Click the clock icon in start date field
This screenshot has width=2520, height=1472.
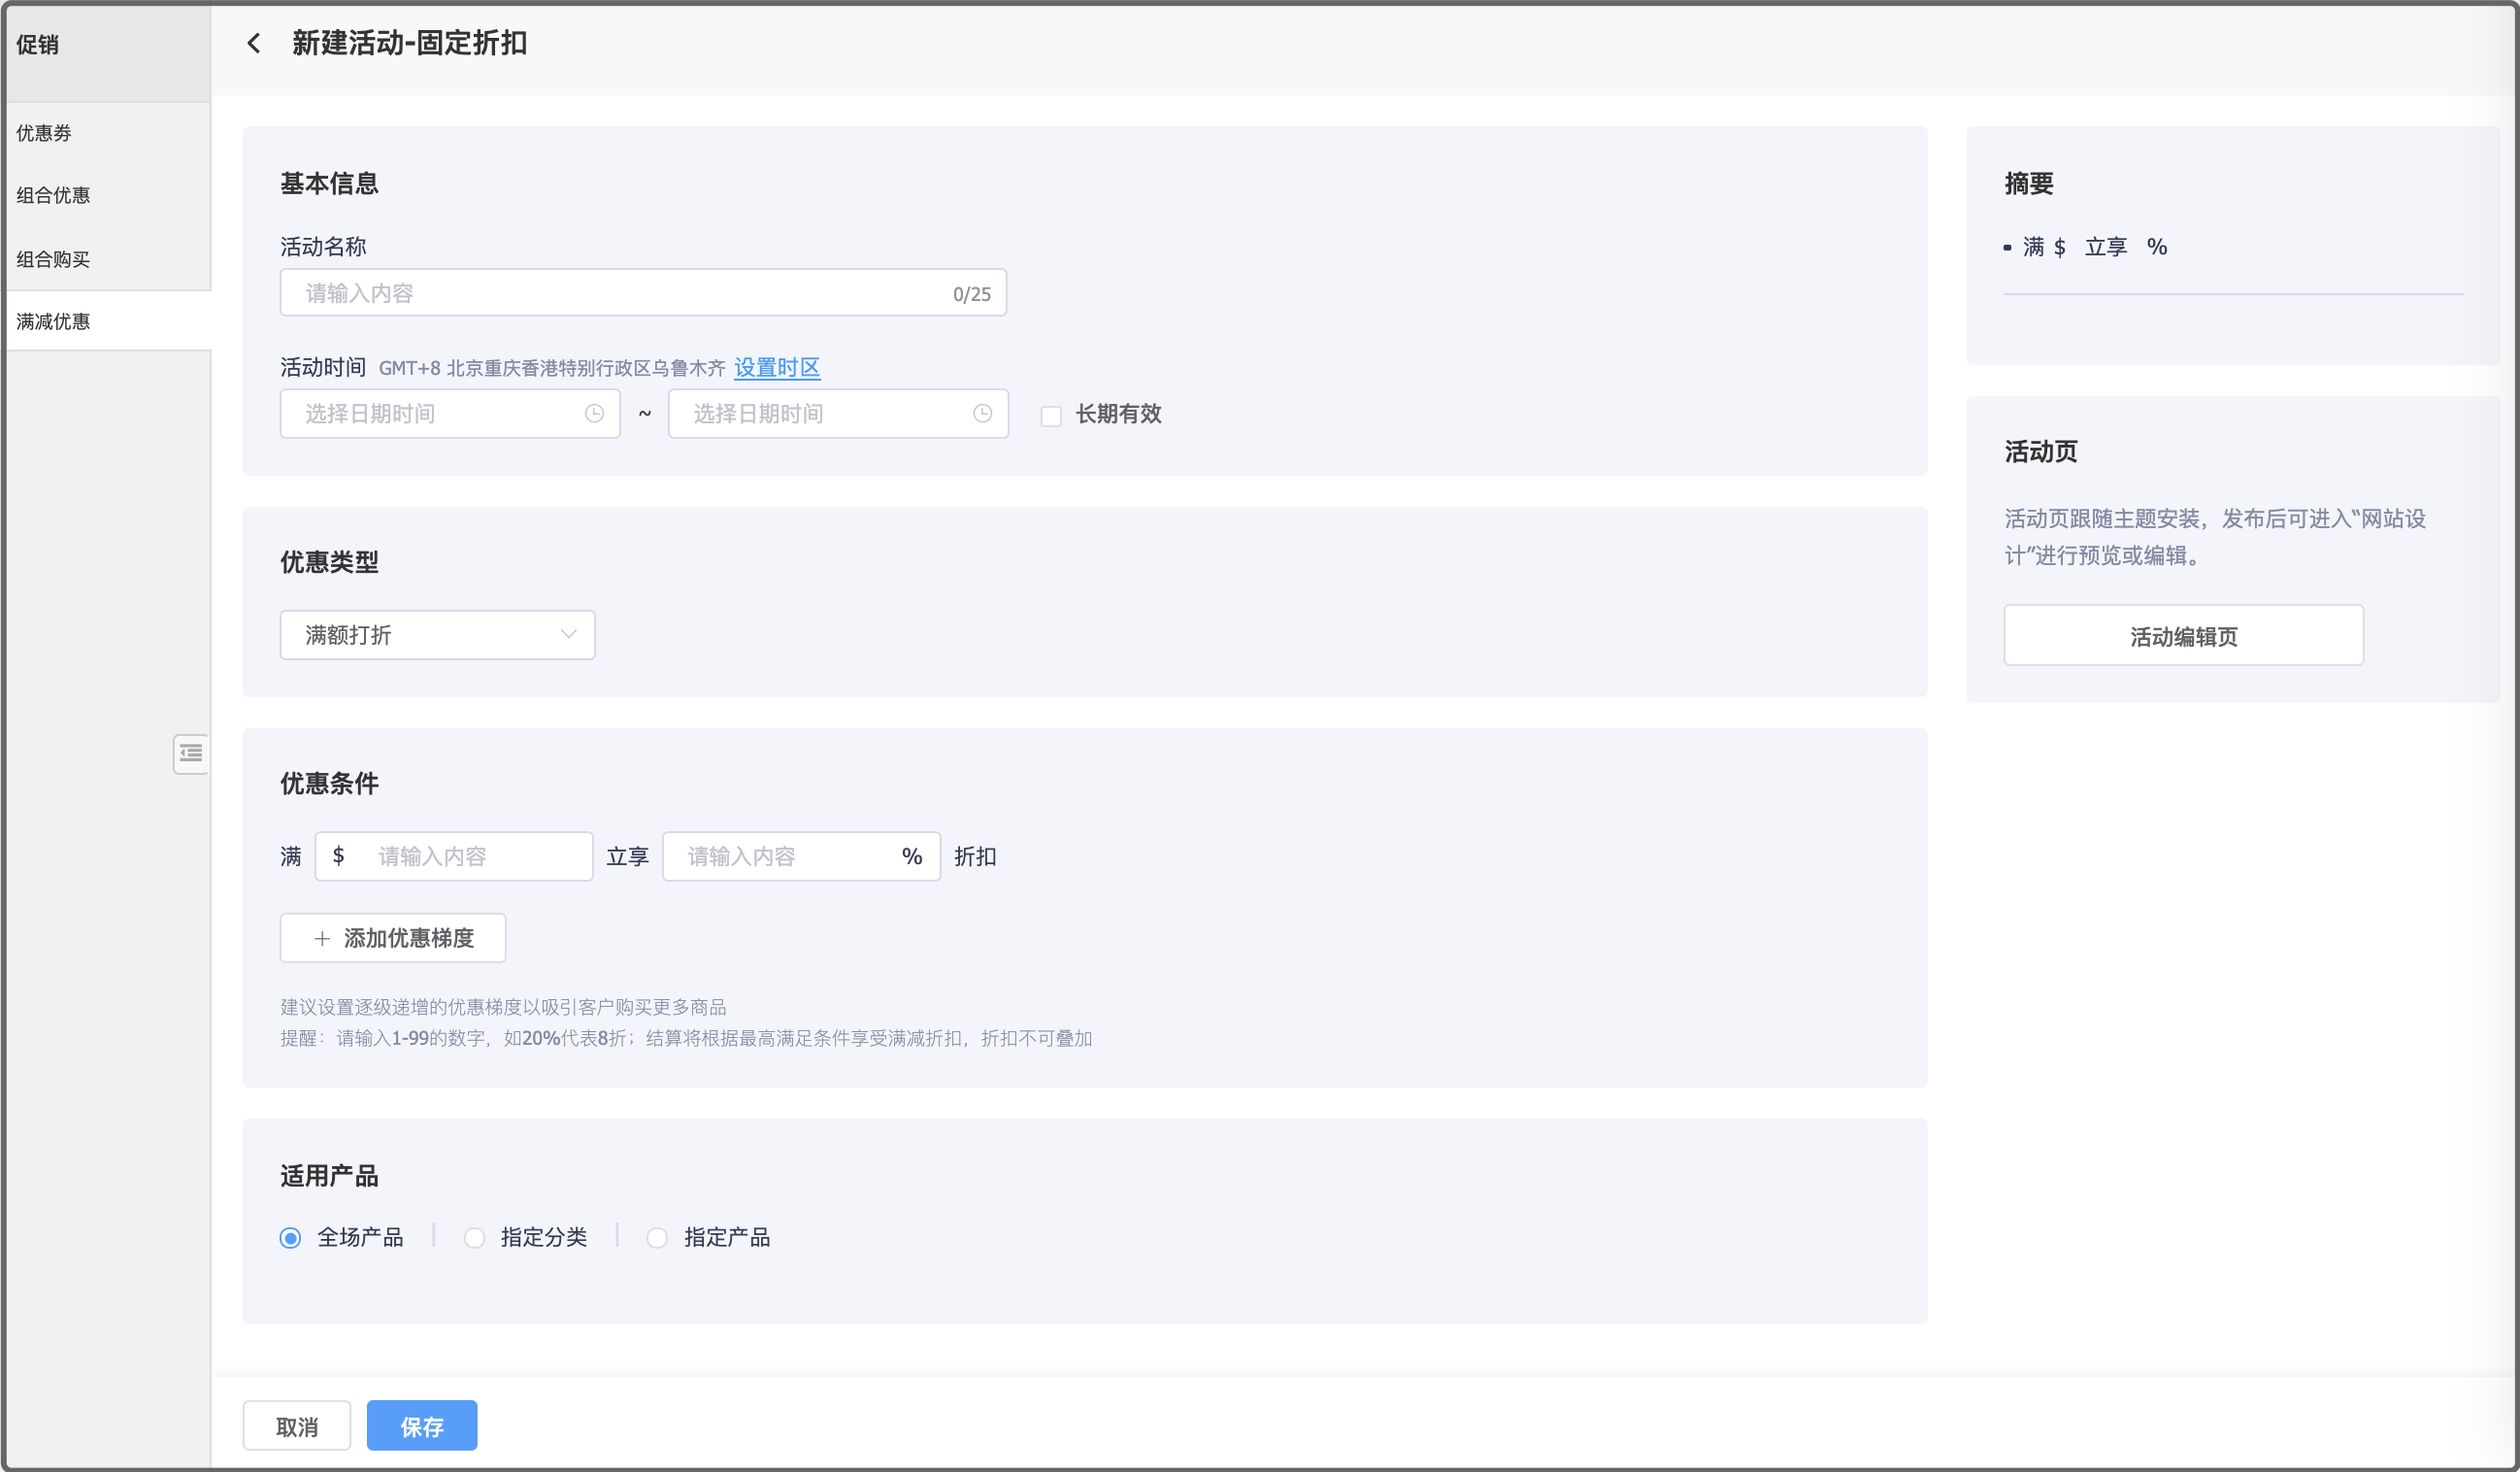(x=594, y=413)
